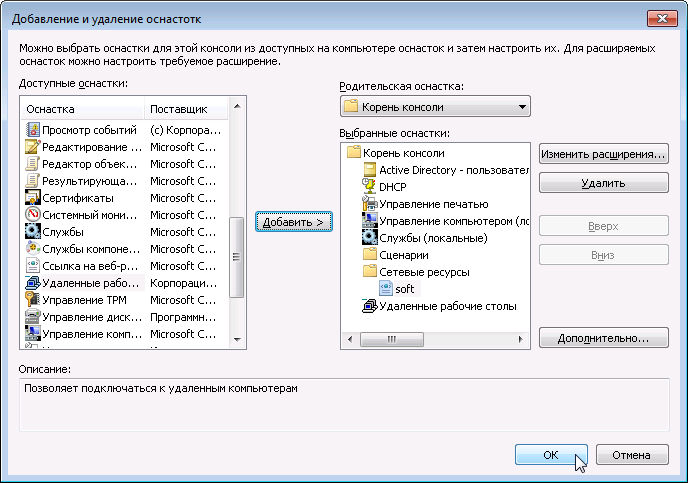
Task: Select the Службы (локальные) row text
Action: pos(434,238)
